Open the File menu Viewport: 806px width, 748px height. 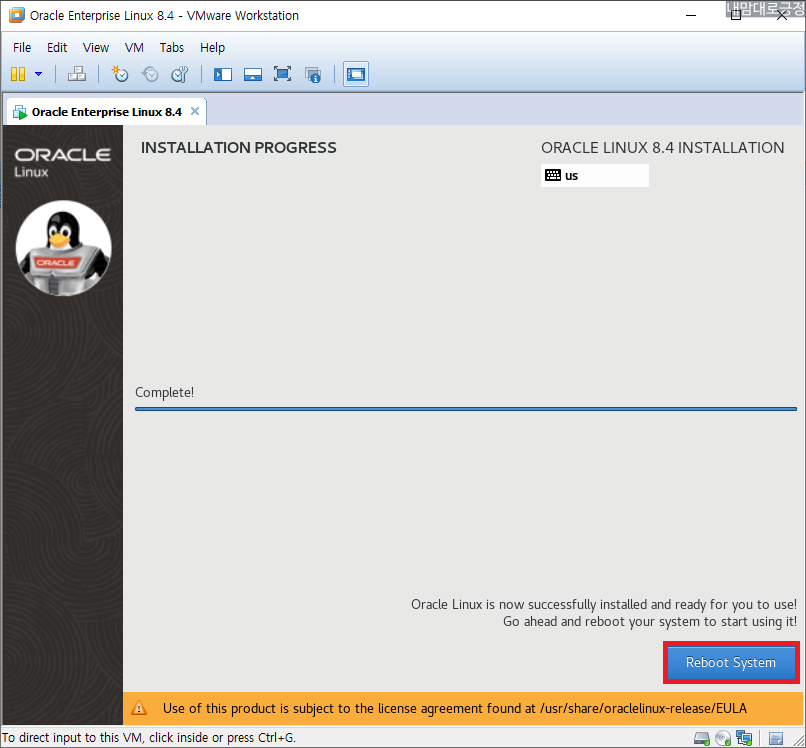coord(22,48)
